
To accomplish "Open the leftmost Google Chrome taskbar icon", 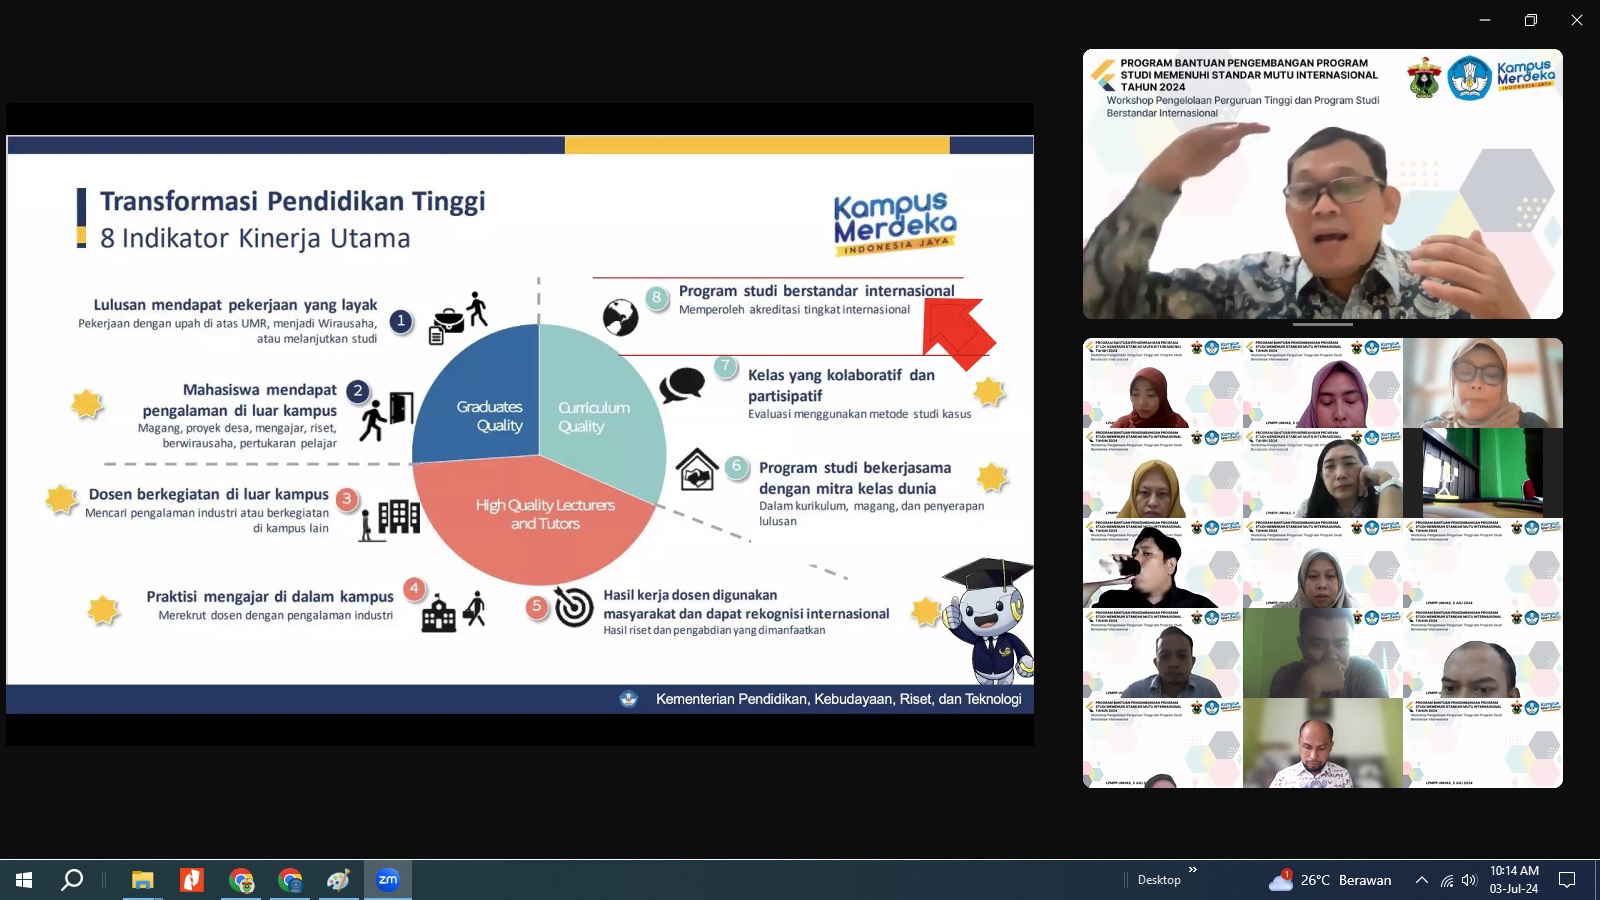I will pyautogui.click(x=241, y=880).
